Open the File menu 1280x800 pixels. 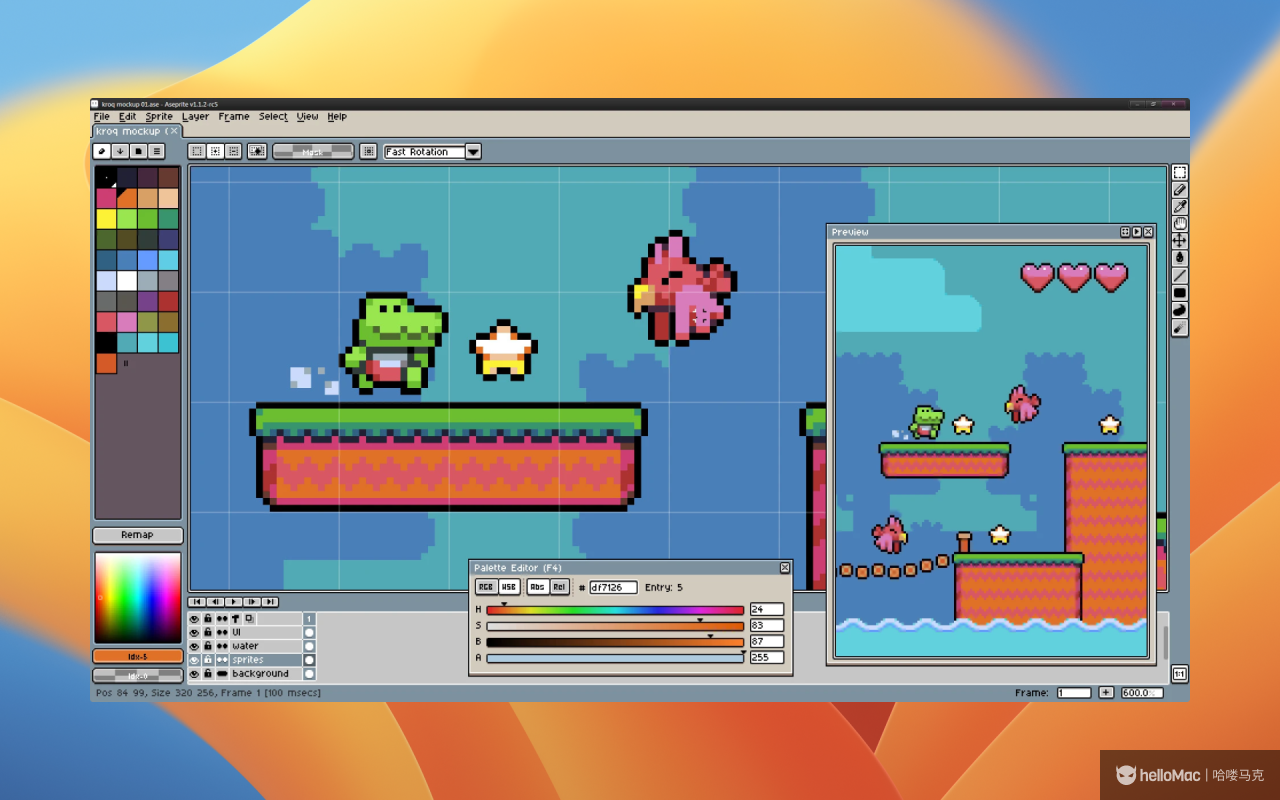[102, 117]
